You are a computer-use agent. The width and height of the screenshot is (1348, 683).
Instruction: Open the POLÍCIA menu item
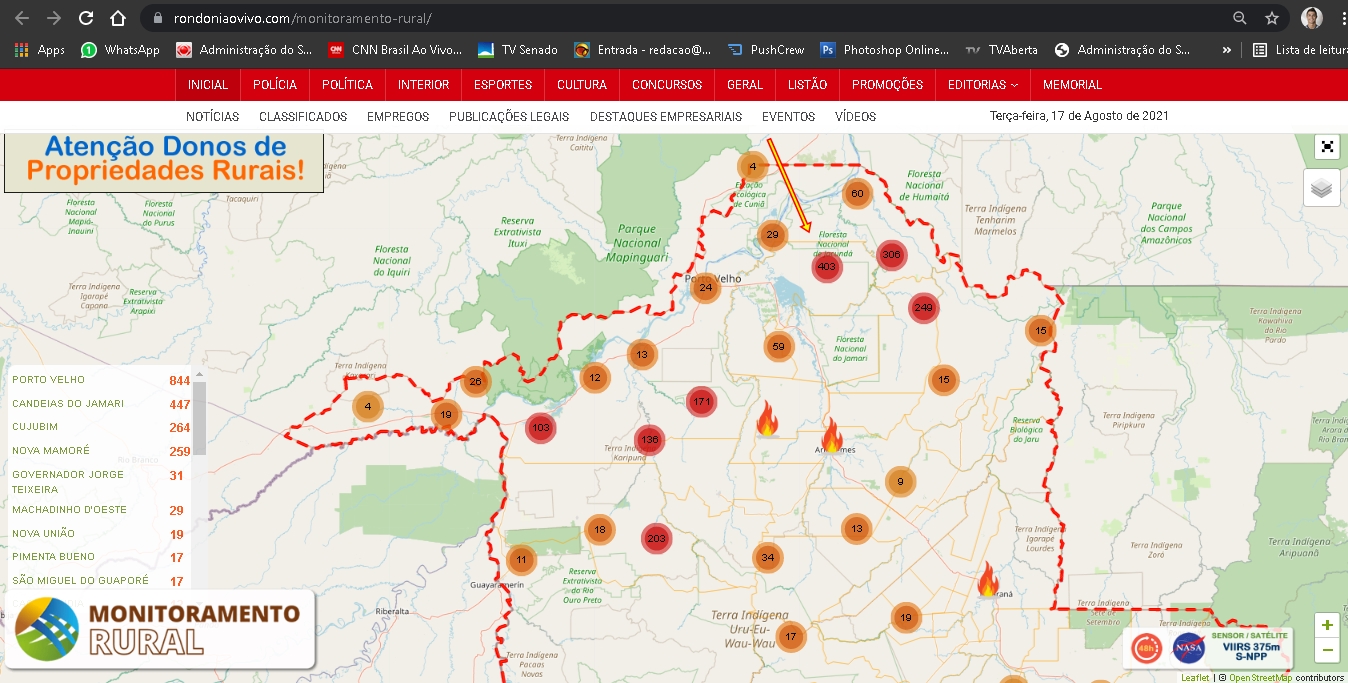click(274, 85)
